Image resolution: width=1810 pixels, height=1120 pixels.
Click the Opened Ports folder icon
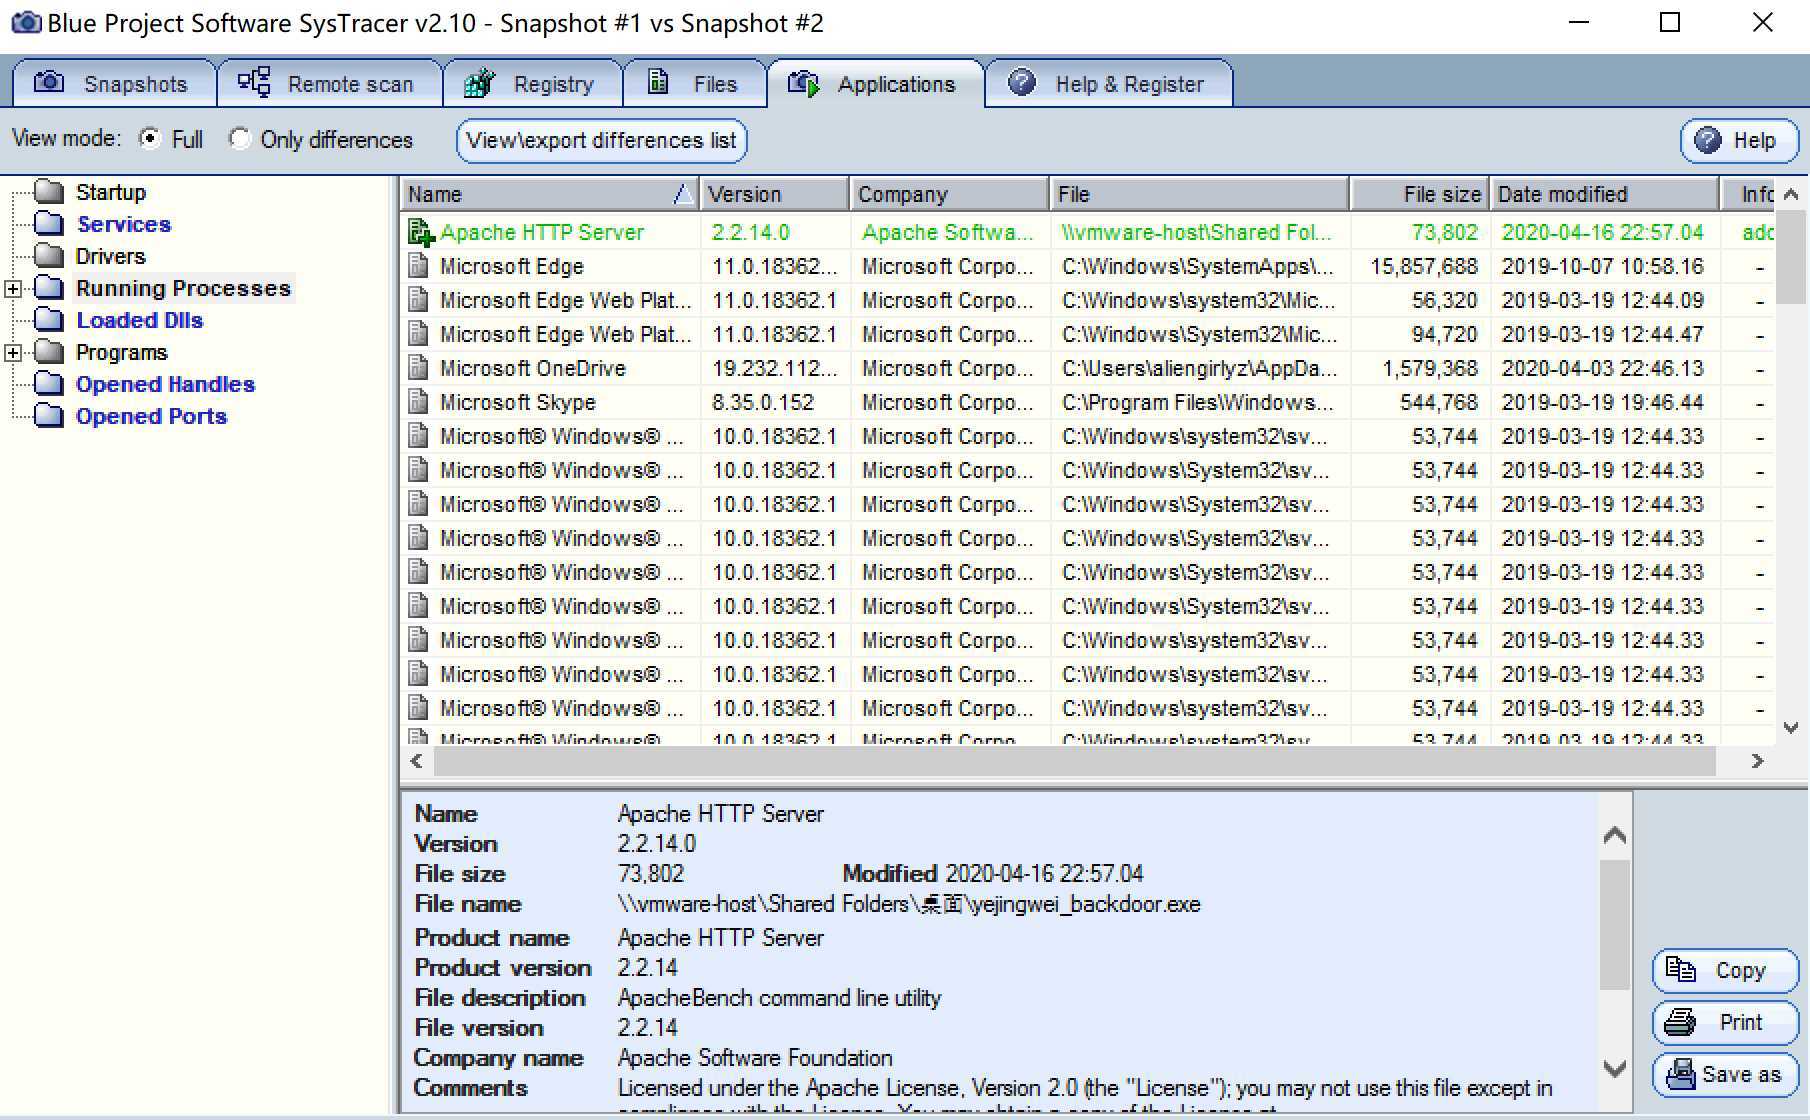[x=49, y=415]
